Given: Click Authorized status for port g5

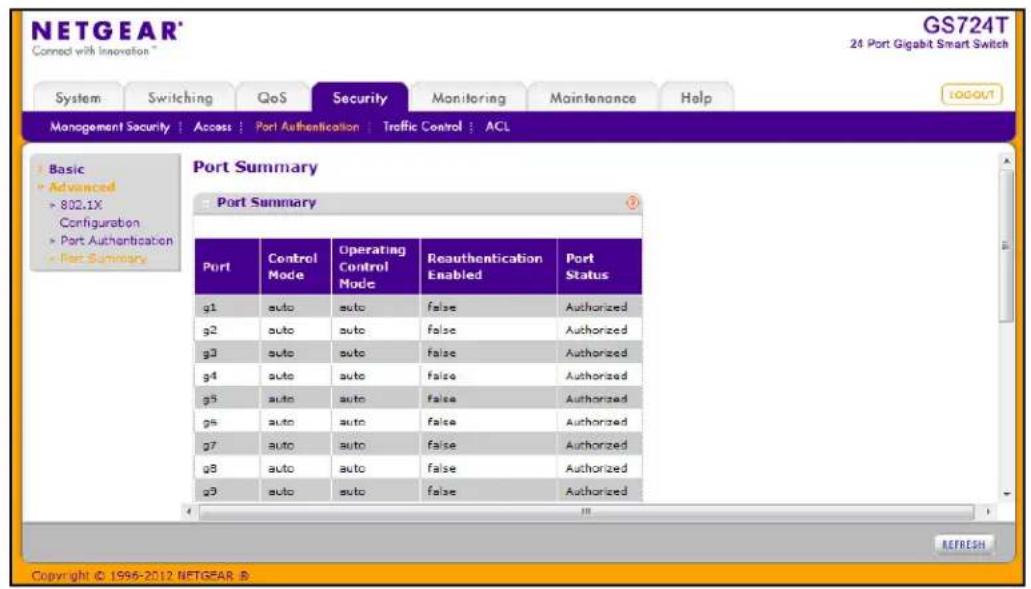Looking at the screenshot, I should point(596,399).
